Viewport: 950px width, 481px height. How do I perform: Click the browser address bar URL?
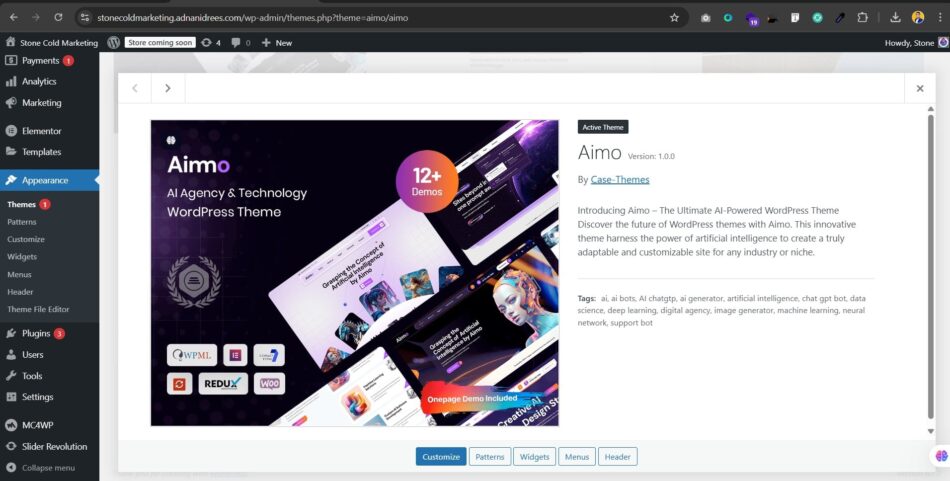(x=253, y=18)
